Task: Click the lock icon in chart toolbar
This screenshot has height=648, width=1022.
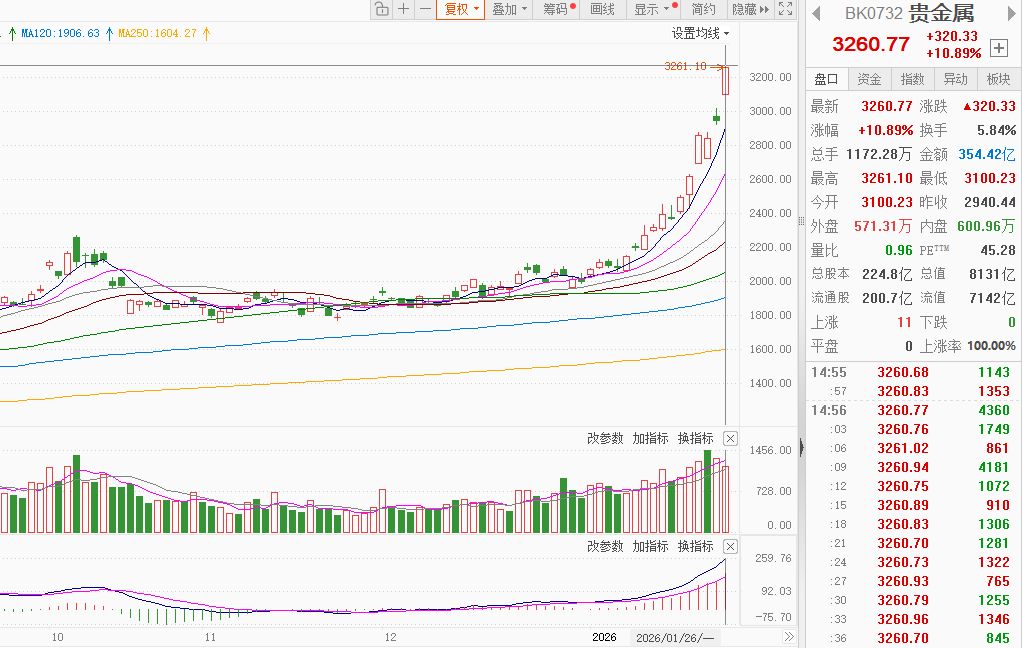Action: [x=382, y=9]
